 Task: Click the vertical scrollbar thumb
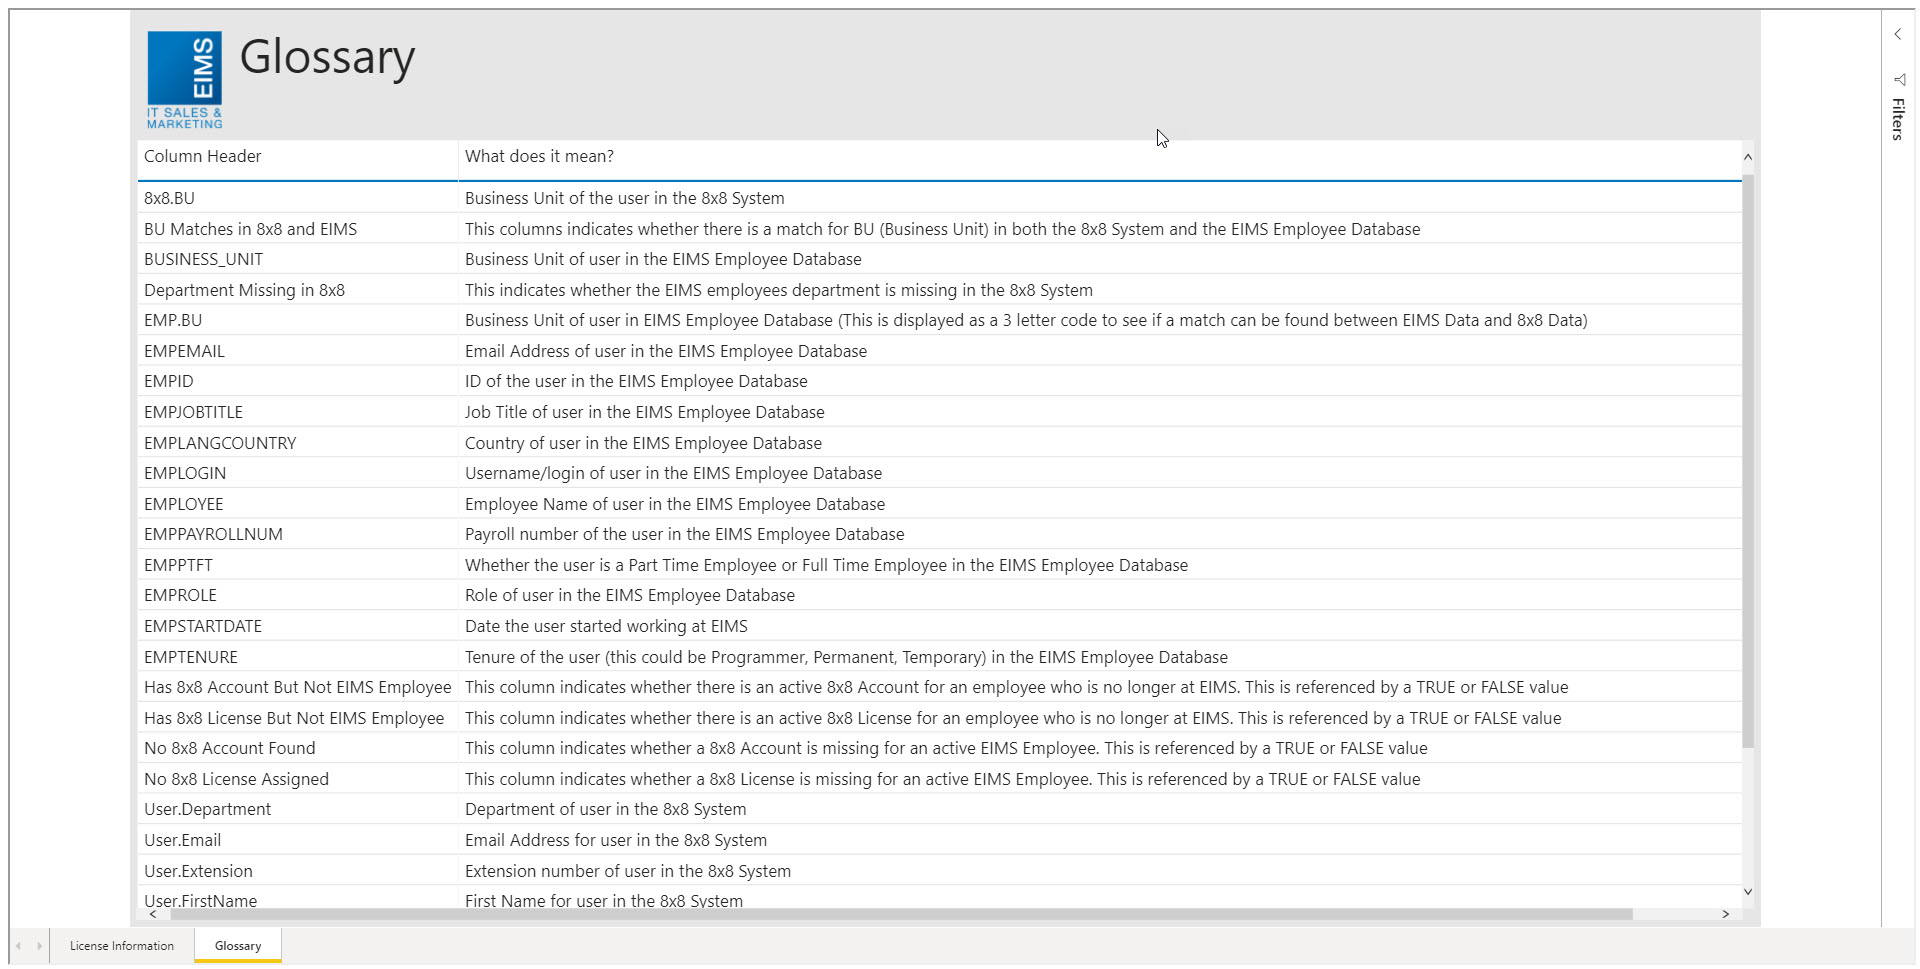(1748, 460)
